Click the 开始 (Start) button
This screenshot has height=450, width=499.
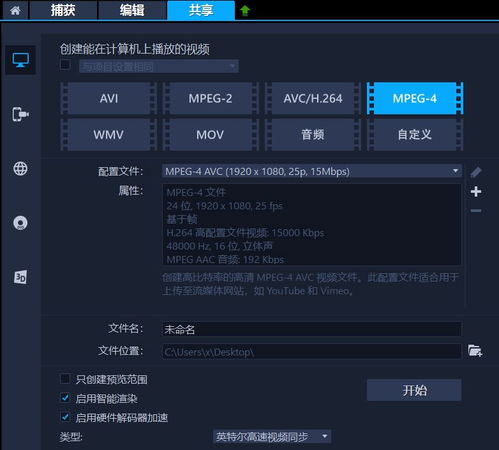tap(414, 390)
